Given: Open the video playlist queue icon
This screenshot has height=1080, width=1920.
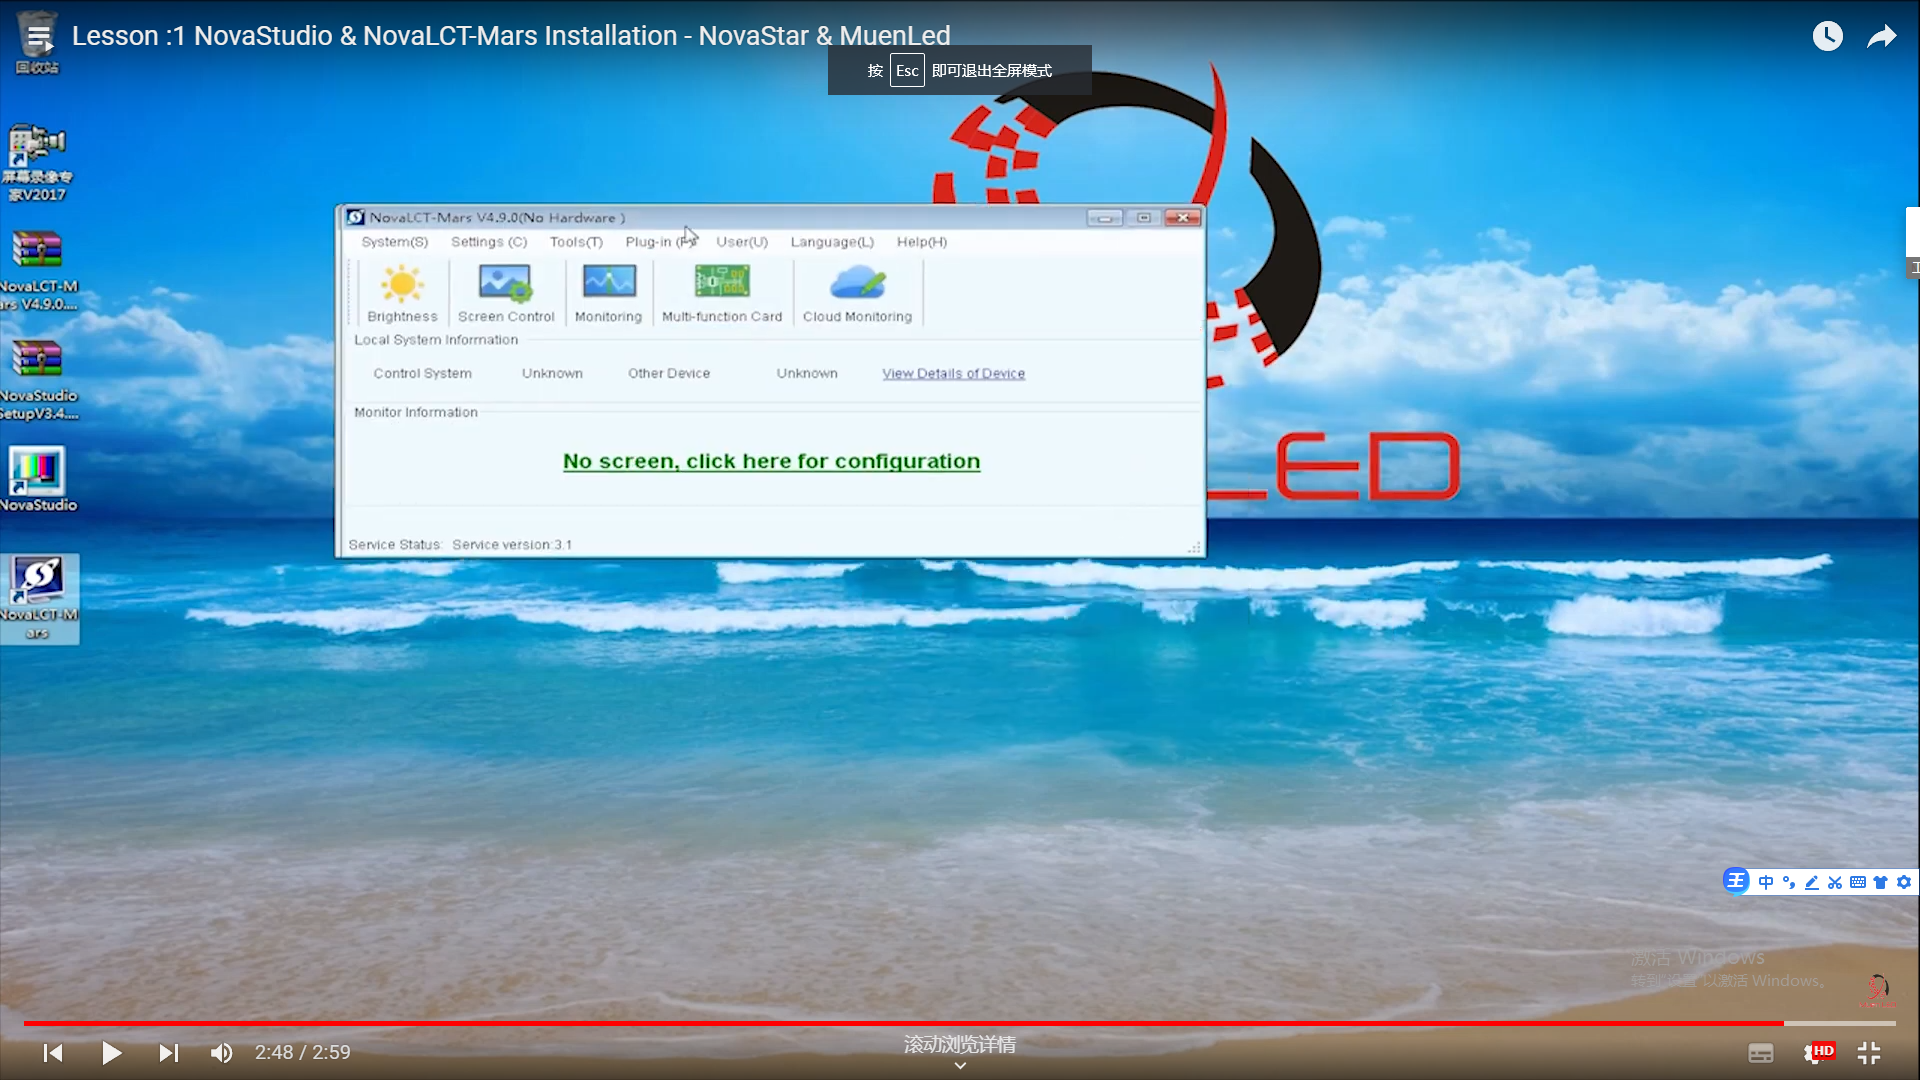Looking at the screenshot, I should tap(39, 38).
